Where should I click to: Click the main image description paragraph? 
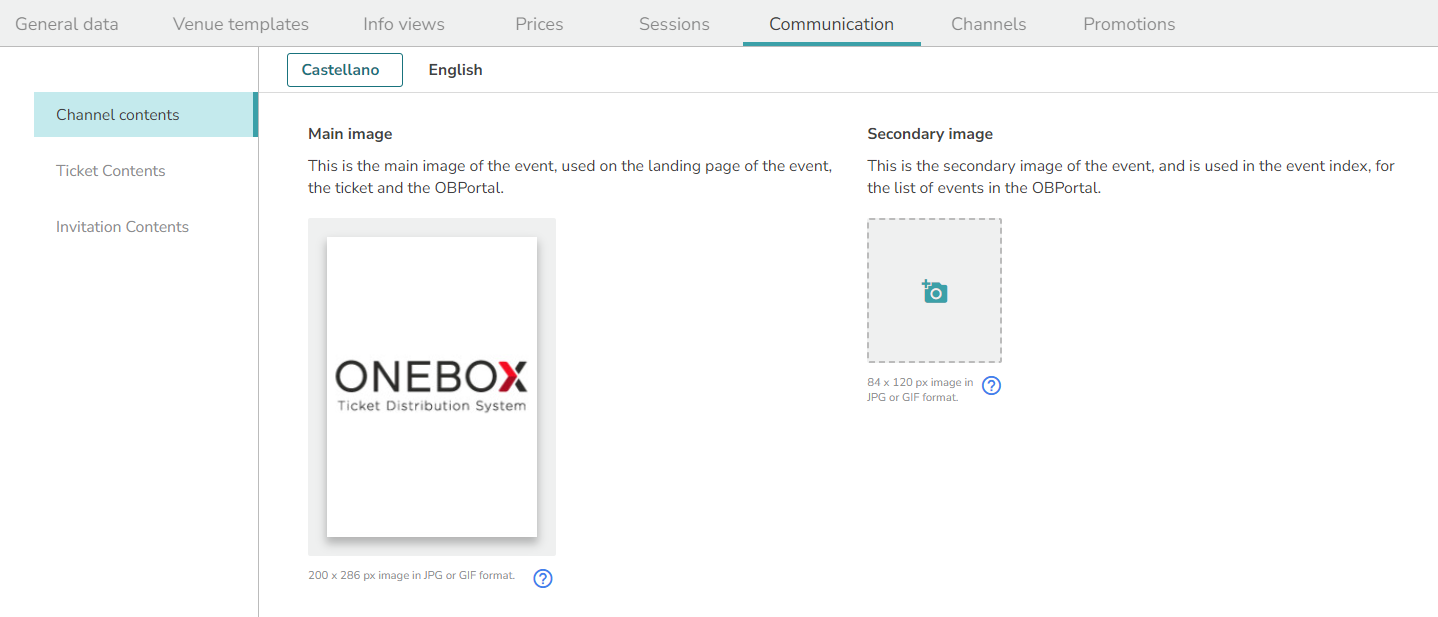[x=570, y=176]
